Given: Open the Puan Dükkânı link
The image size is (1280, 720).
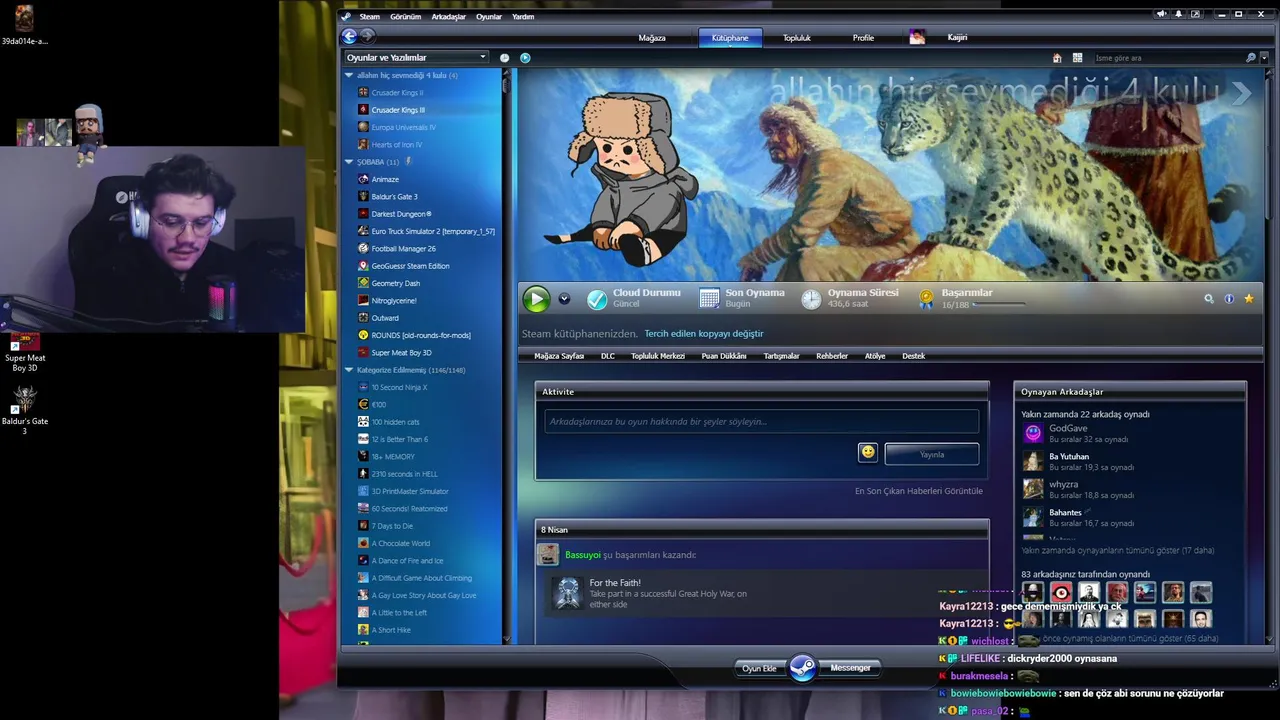Looking at the screenshot, I should (x=724, y=356).
